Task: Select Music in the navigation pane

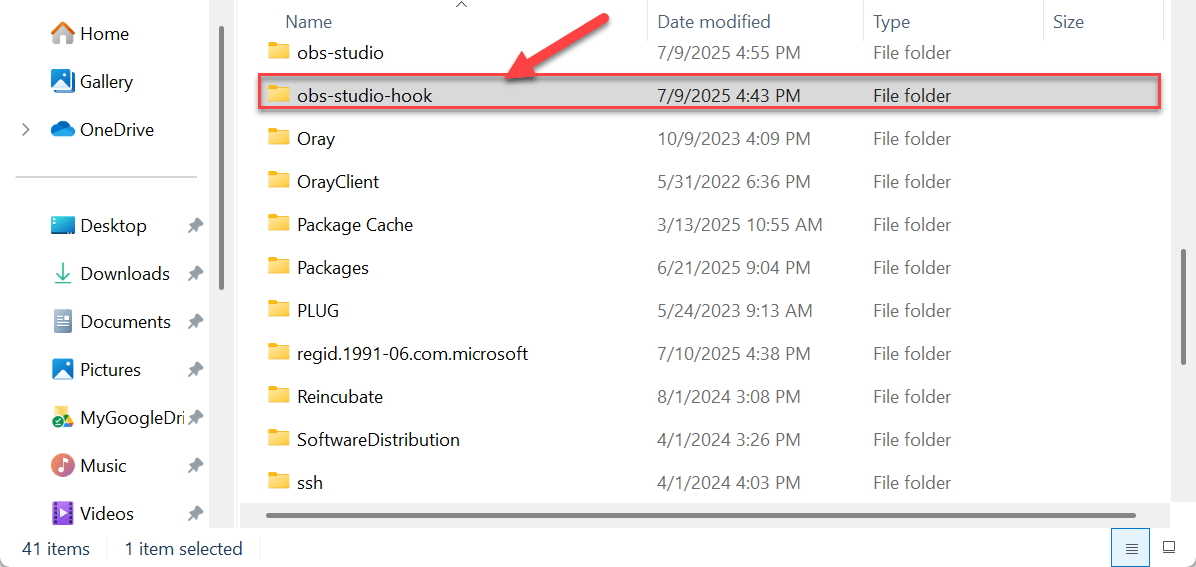Action: click(x=88, y=466)
